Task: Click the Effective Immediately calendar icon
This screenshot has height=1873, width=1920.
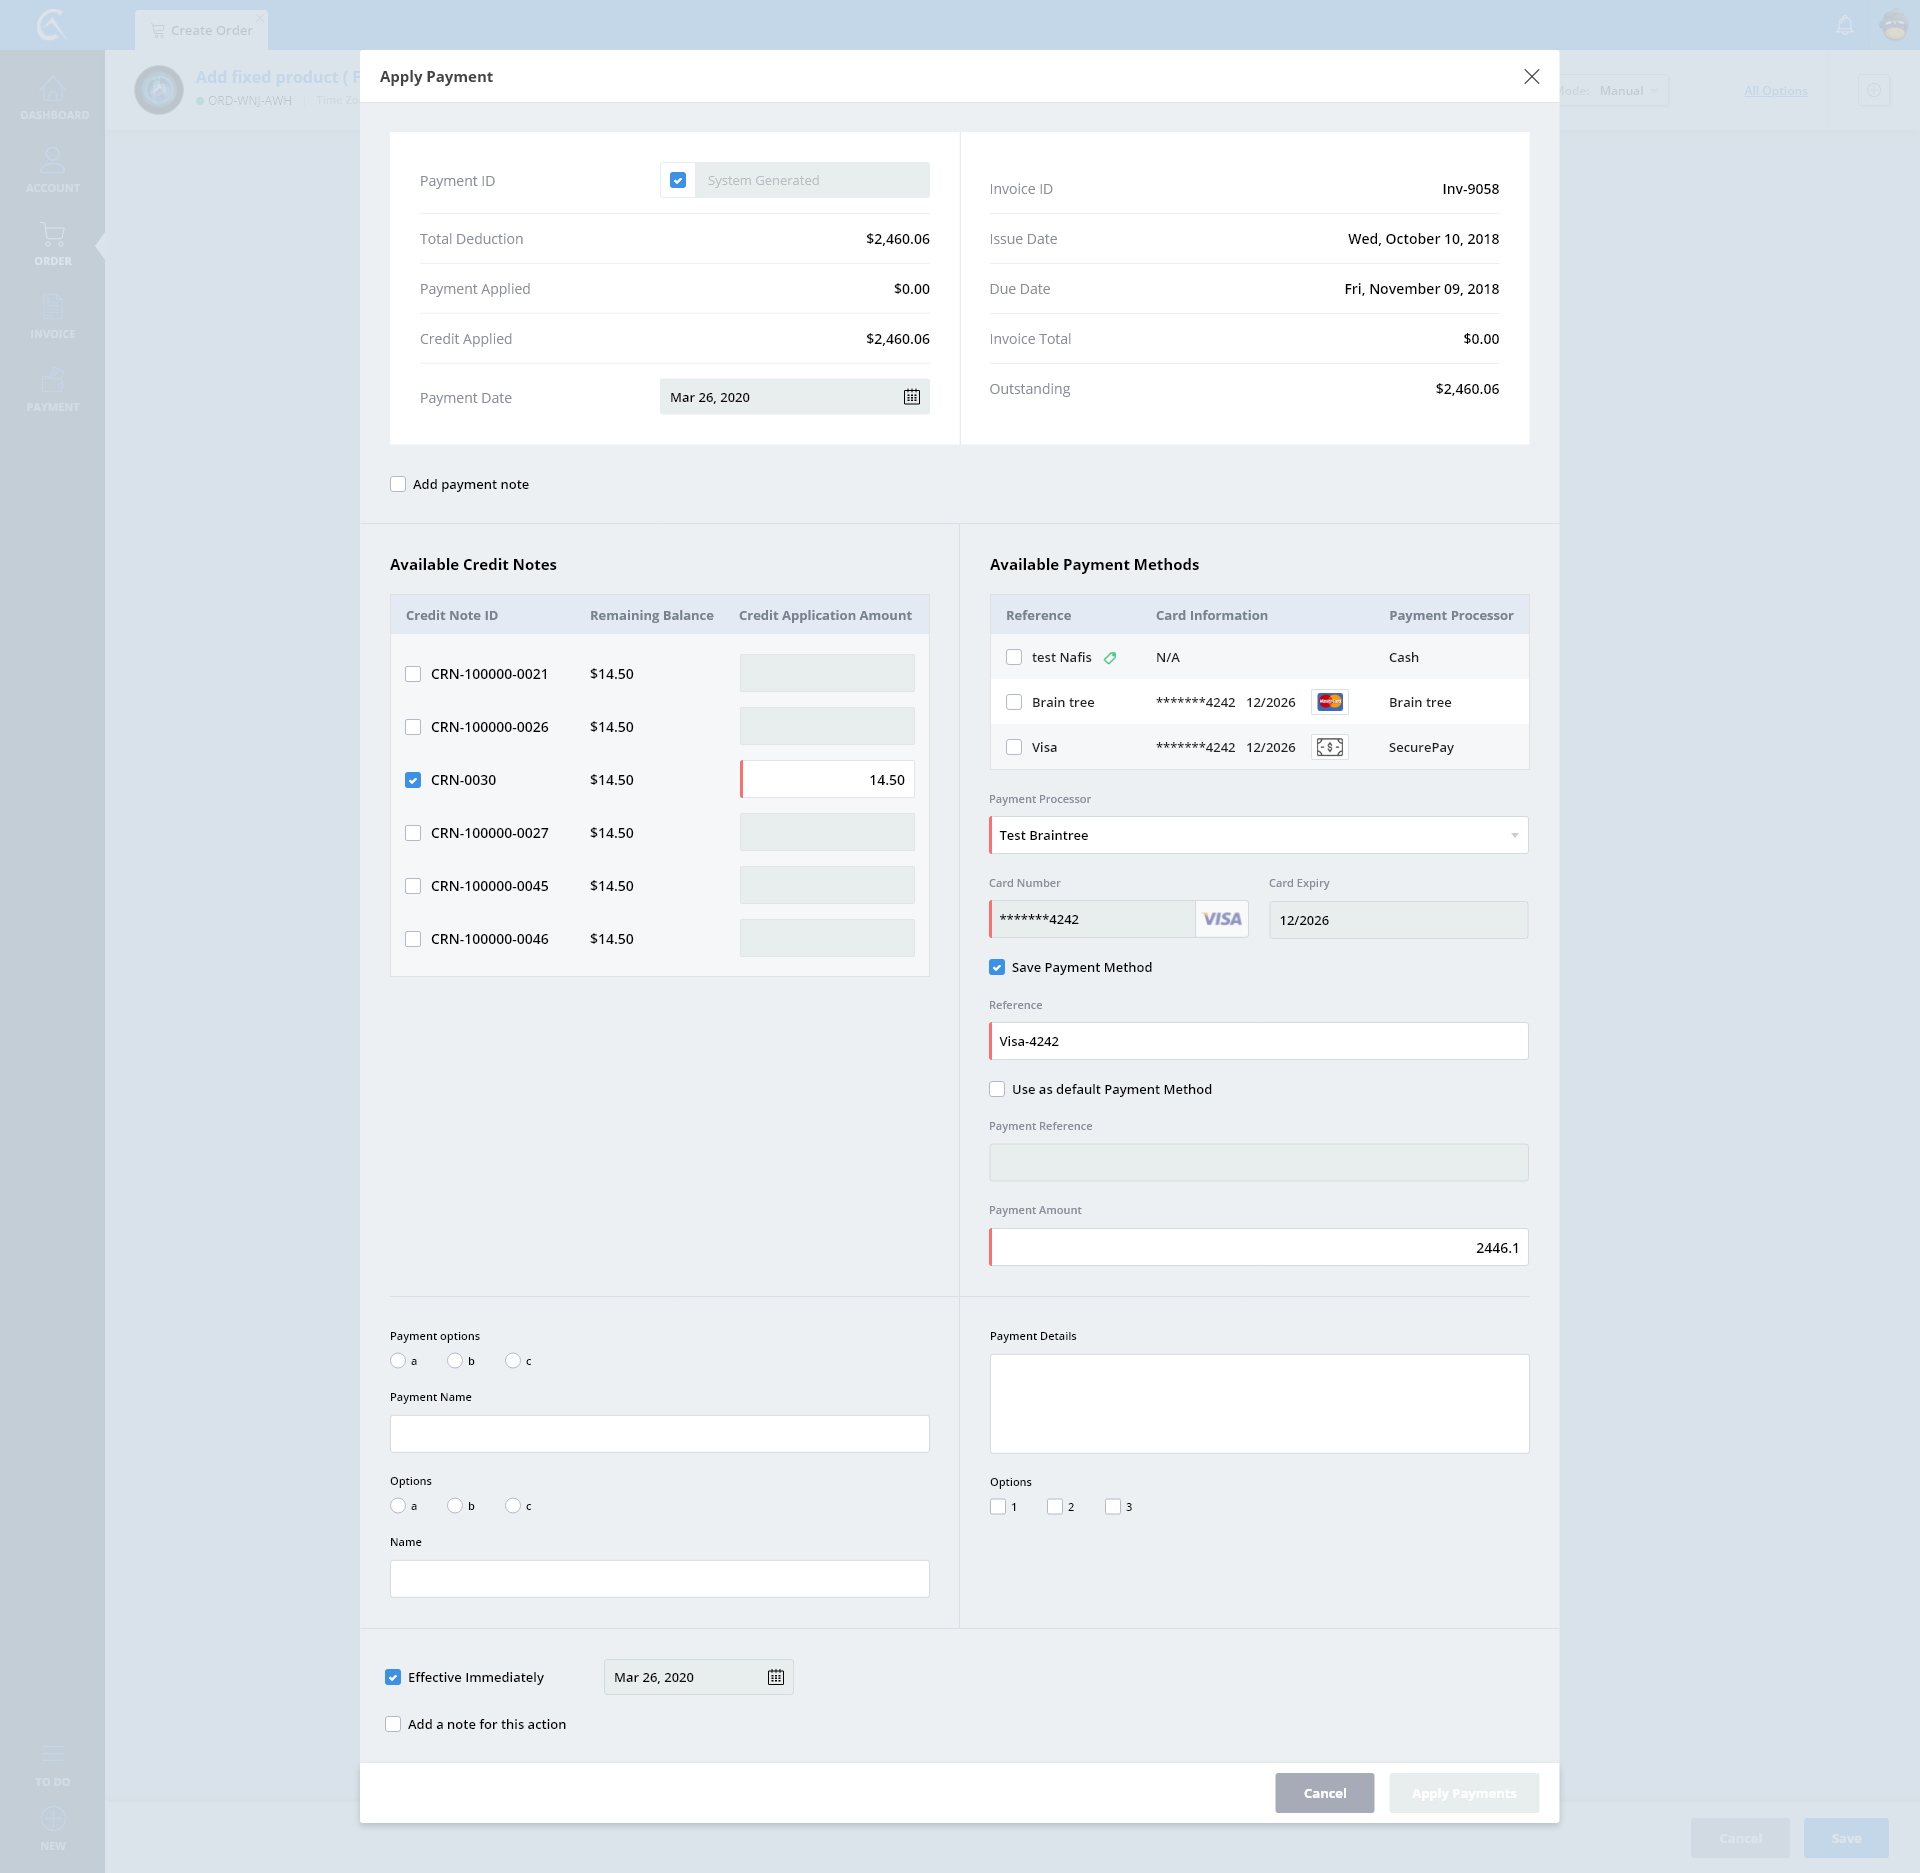Action: [x=775, y=1677]
